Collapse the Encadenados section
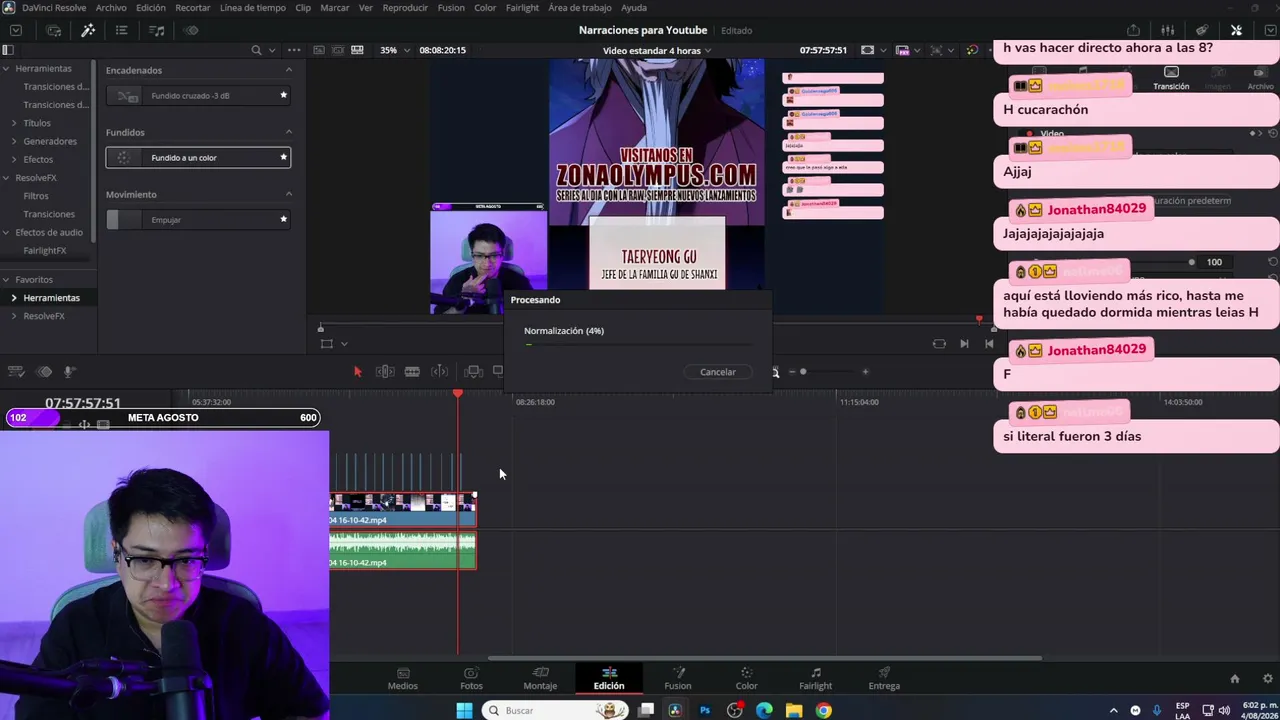This screenshot has height=720, width=1280. tap(289, 70)
